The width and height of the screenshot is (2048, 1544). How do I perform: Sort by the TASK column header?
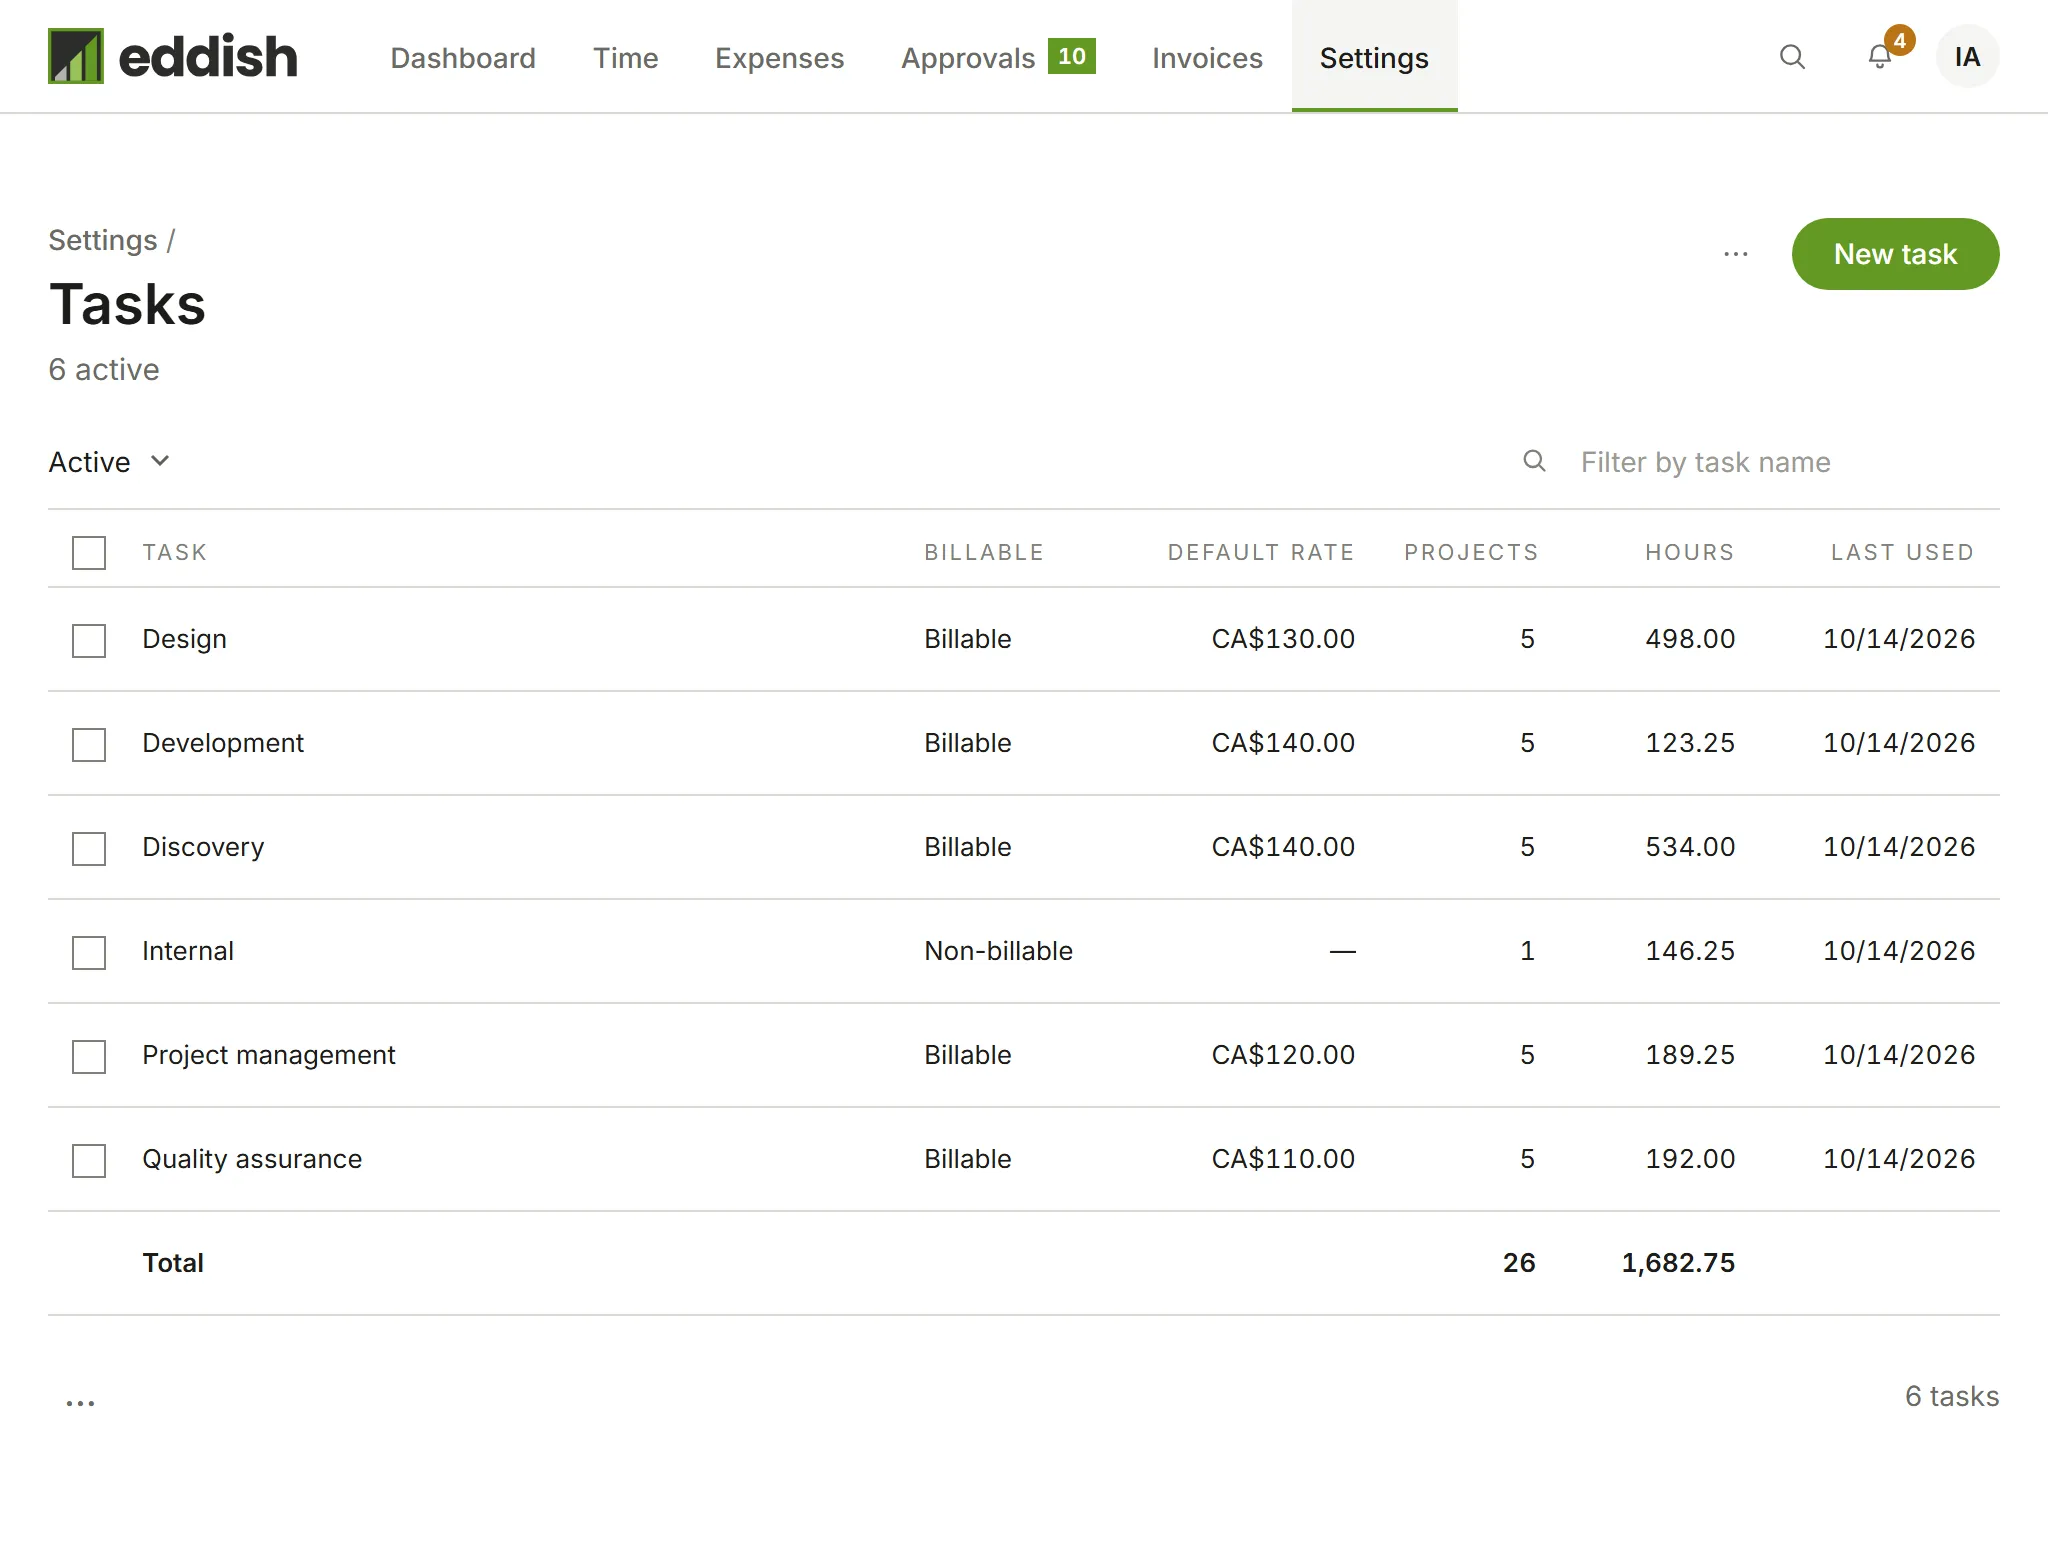coord(175,552)
